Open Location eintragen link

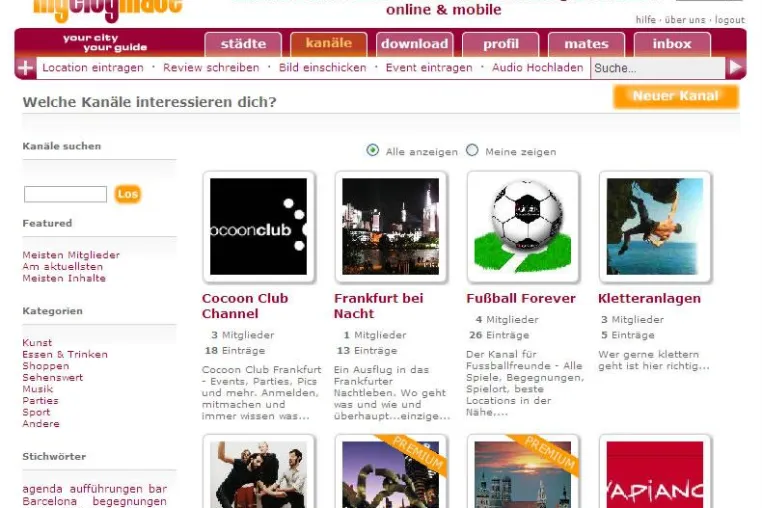click(93, 68)
